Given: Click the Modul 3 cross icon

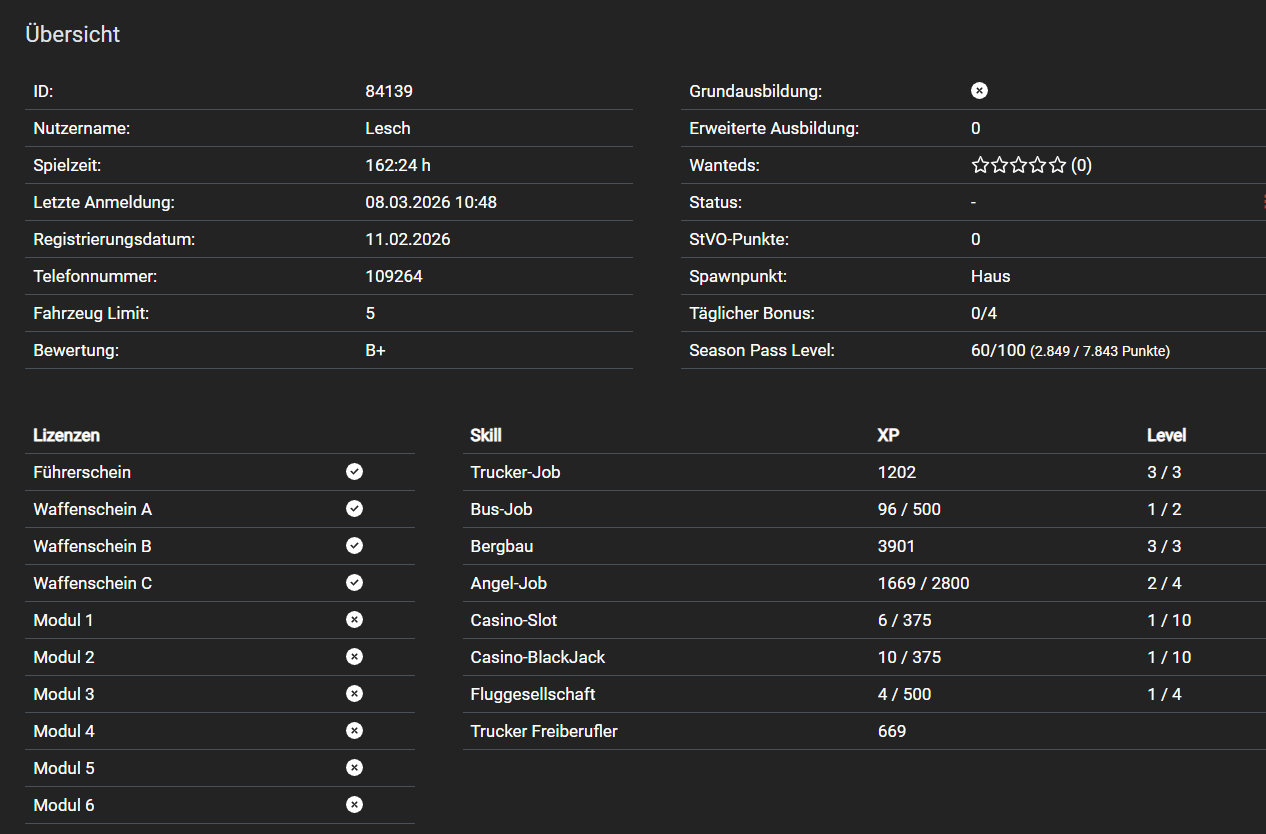Looking at the screenshot, I should pos(354,694).
